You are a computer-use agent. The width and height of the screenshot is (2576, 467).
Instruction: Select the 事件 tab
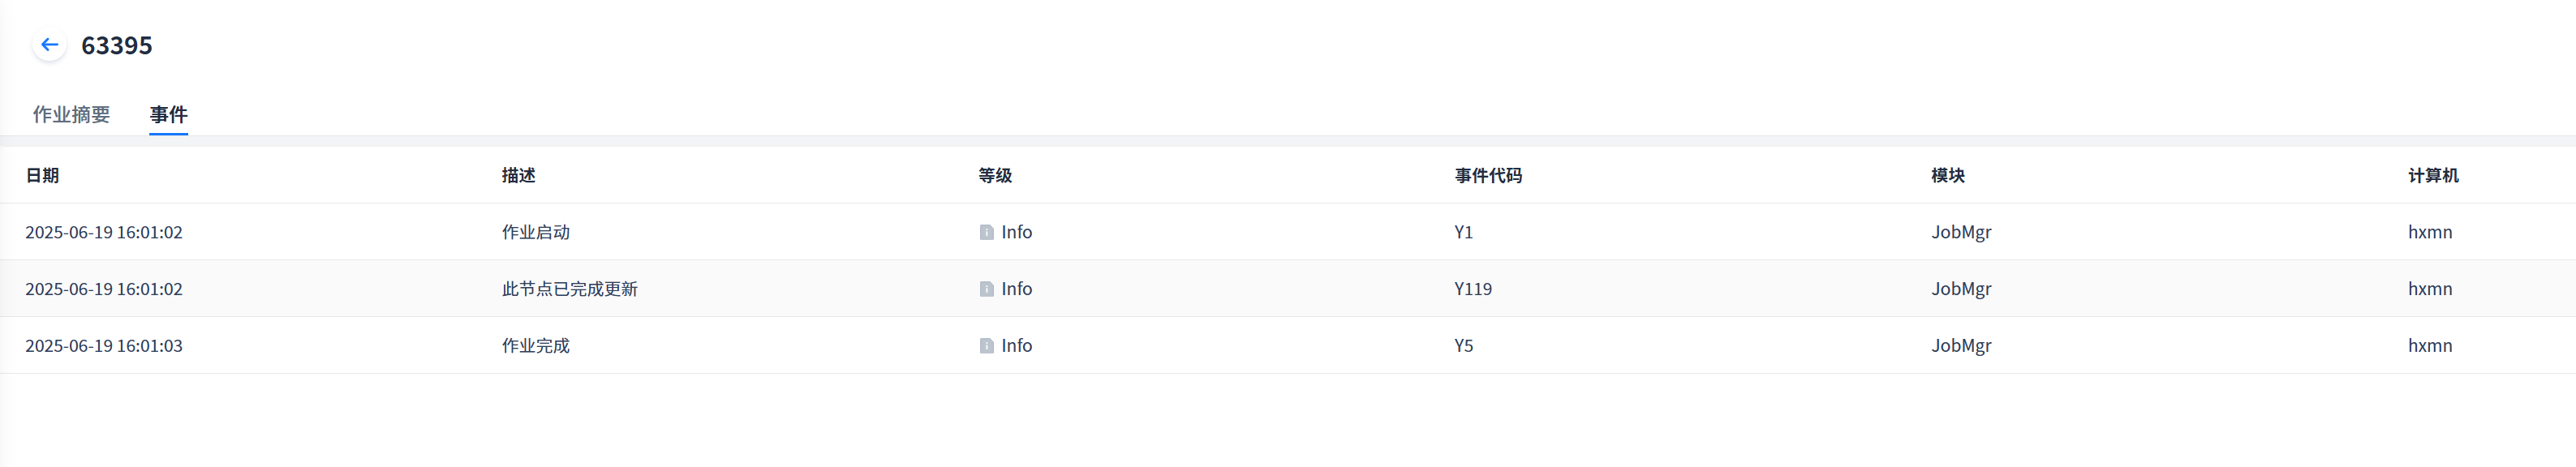click(168, 115)
